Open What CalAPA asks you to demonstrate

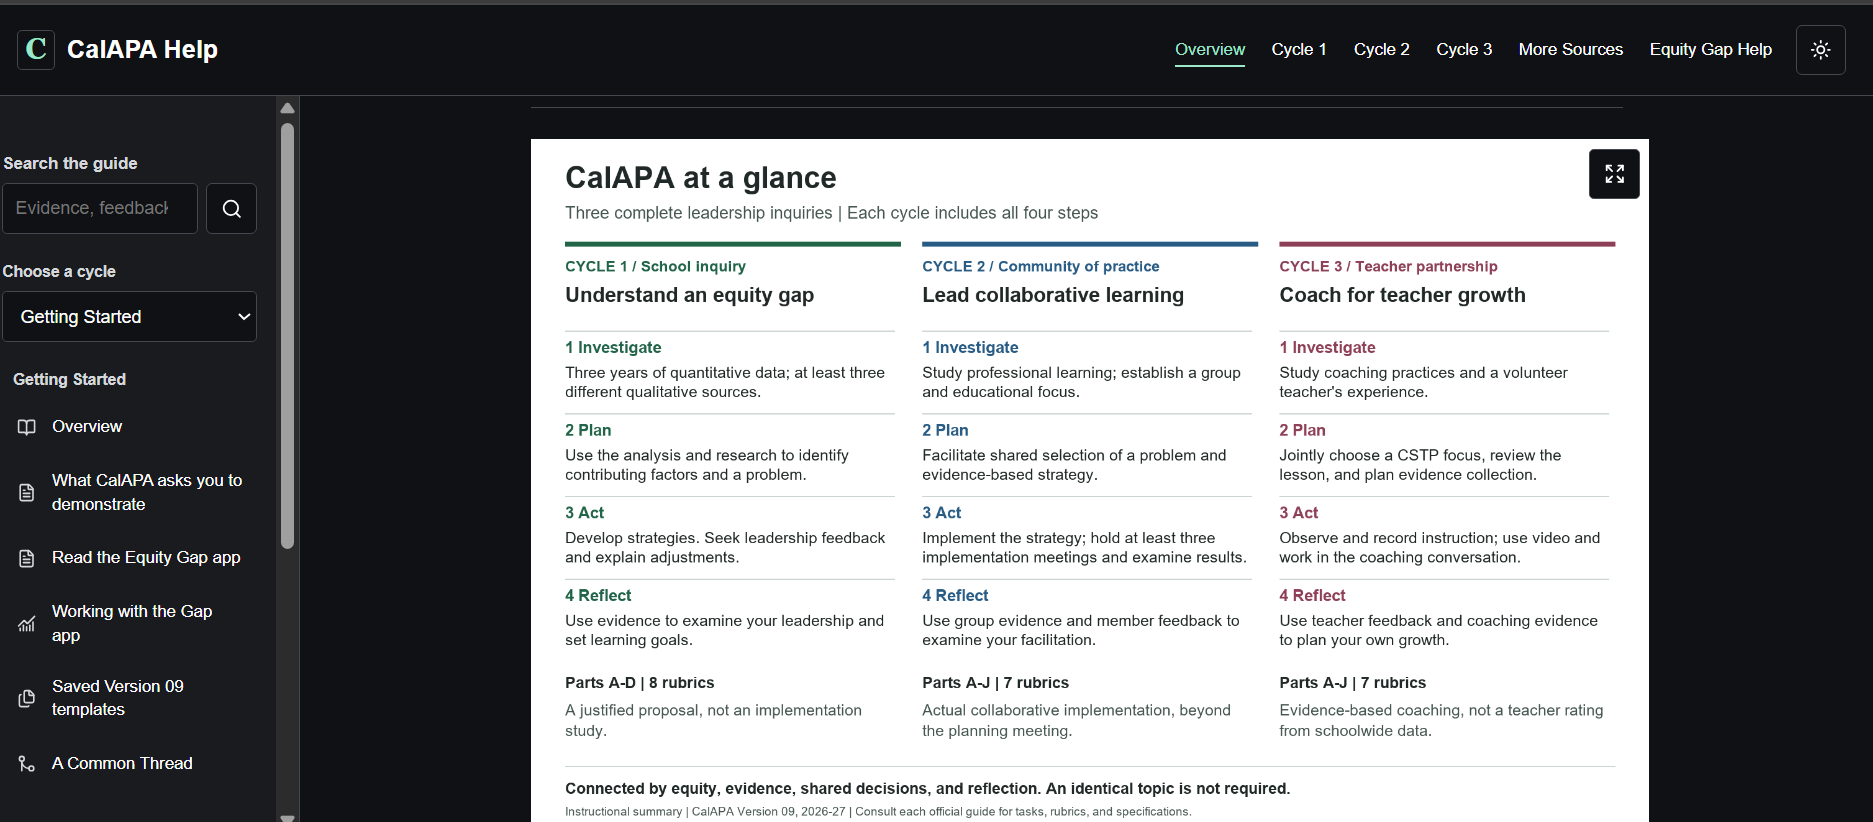tap(147, 492)
